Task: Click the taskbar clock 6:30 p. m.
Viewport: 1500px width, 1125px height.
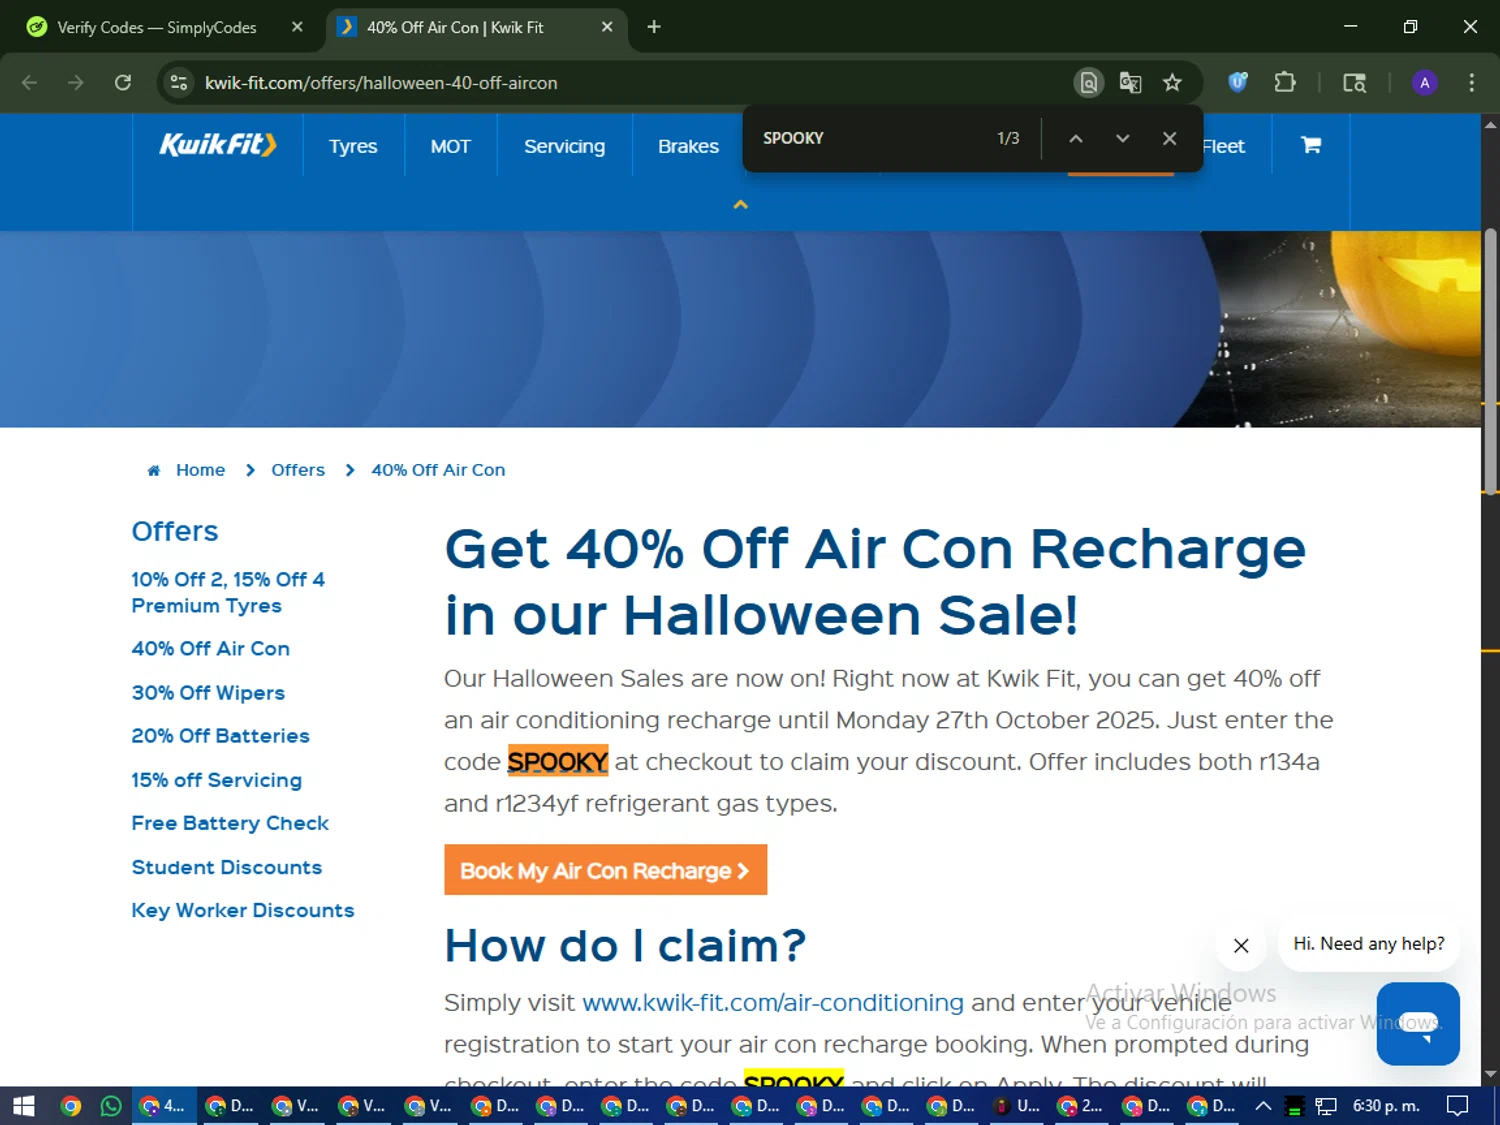Action: (1386, 1106)
